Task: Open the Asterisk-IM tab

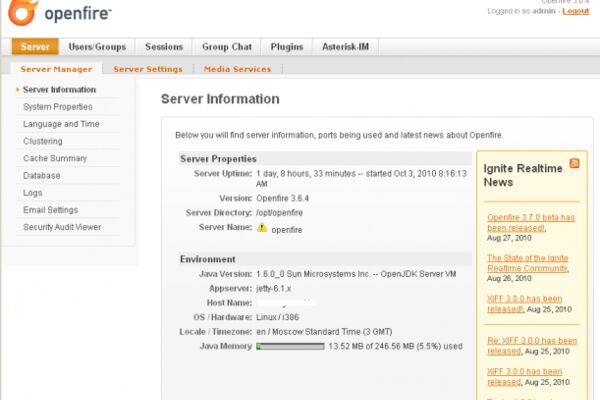Action: click(x=346, y=47)
